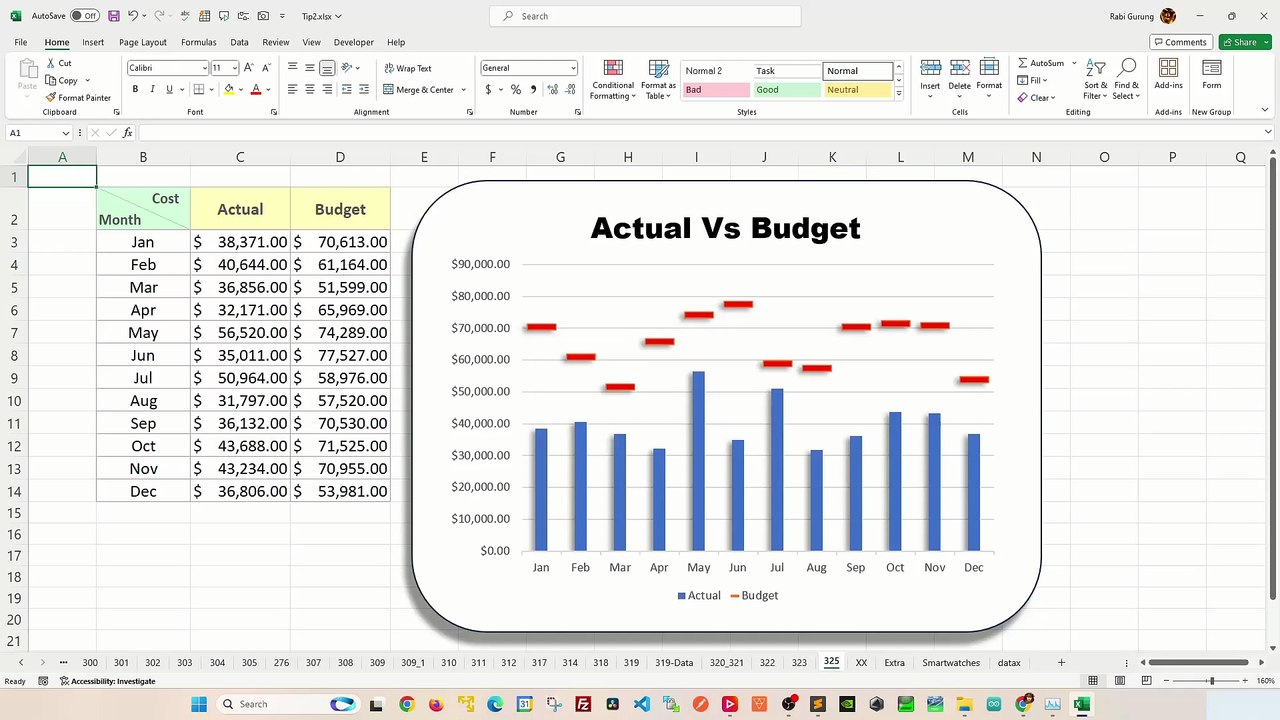The height and width of the screenshot is (720, 1280).
Task: Click Increase Font Size icon
Action: pyautogui.click(x=249, y=68)
